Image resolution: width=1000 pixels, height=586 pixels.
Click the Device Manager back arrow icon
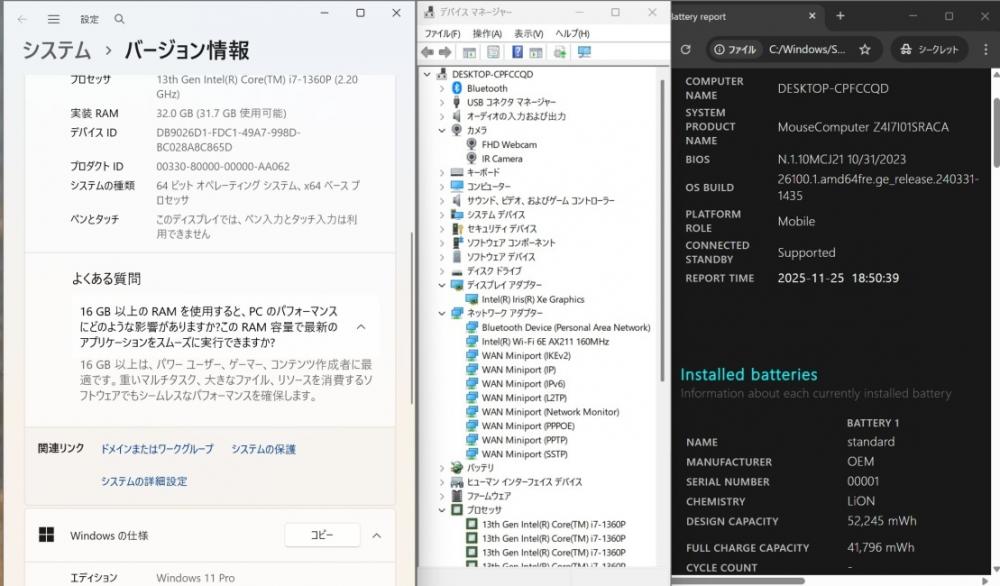click(x=428, y=52)
